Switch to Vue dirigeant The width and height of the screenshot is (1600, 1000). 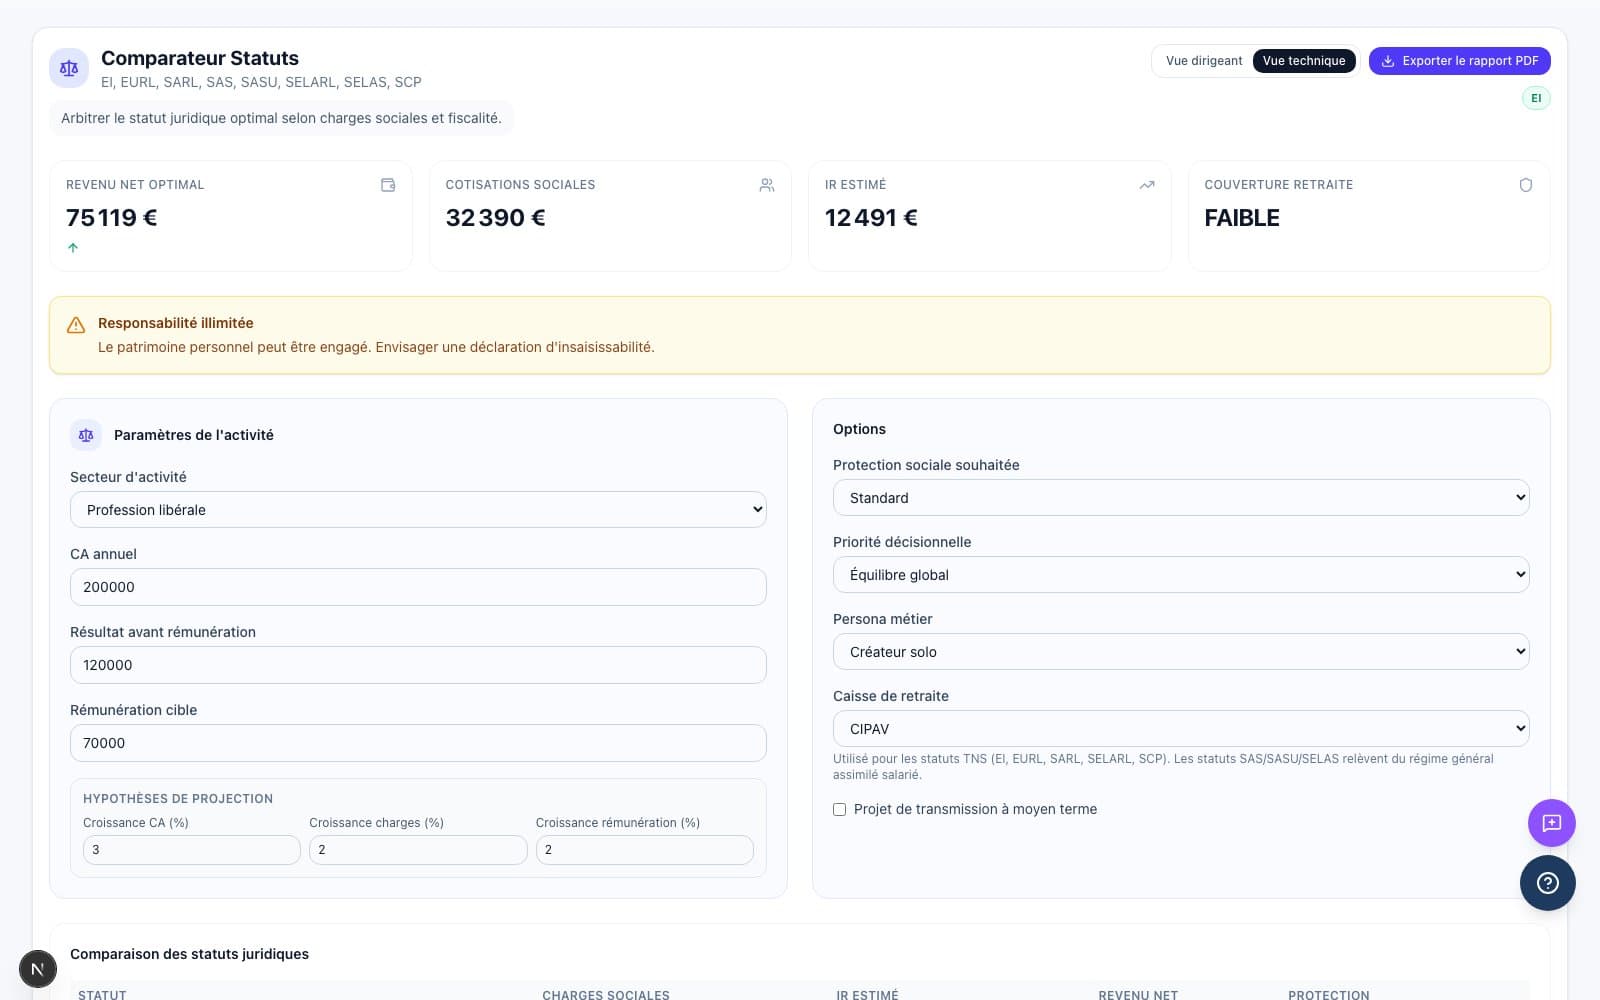click(1203, 61)
